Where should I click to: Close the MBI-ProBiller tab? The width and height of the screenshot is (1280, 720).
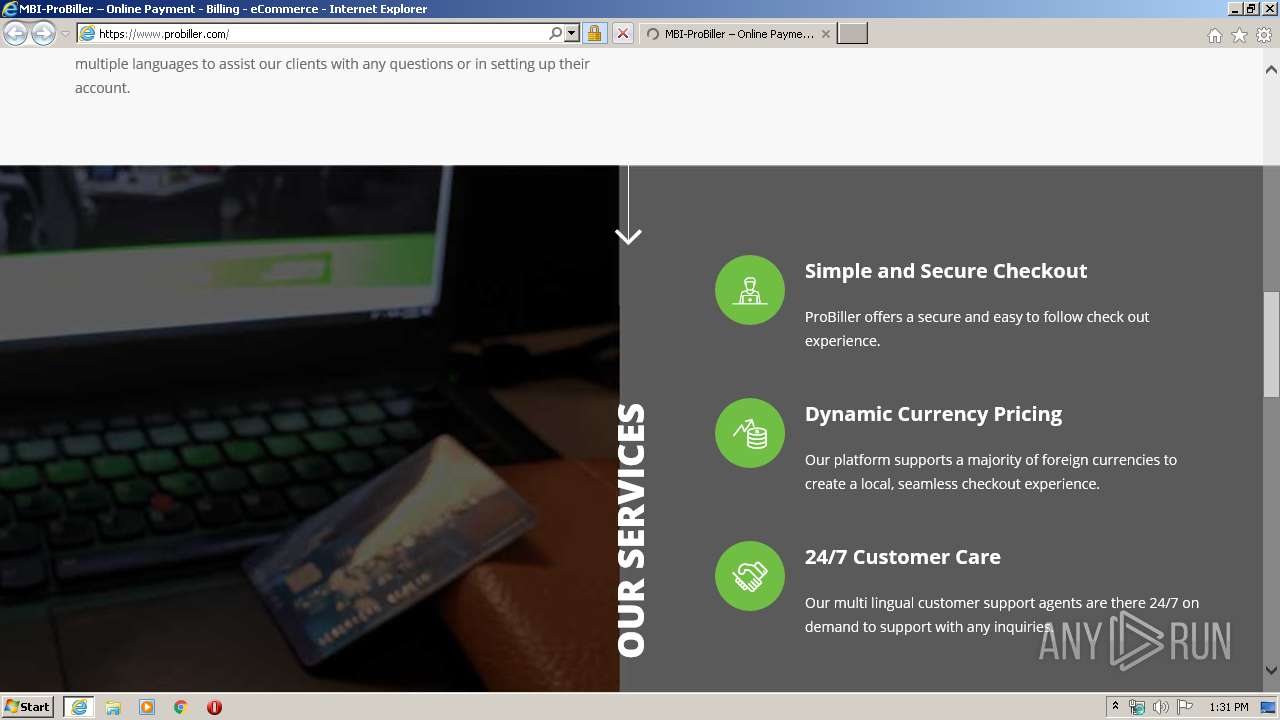pos(826,34)
